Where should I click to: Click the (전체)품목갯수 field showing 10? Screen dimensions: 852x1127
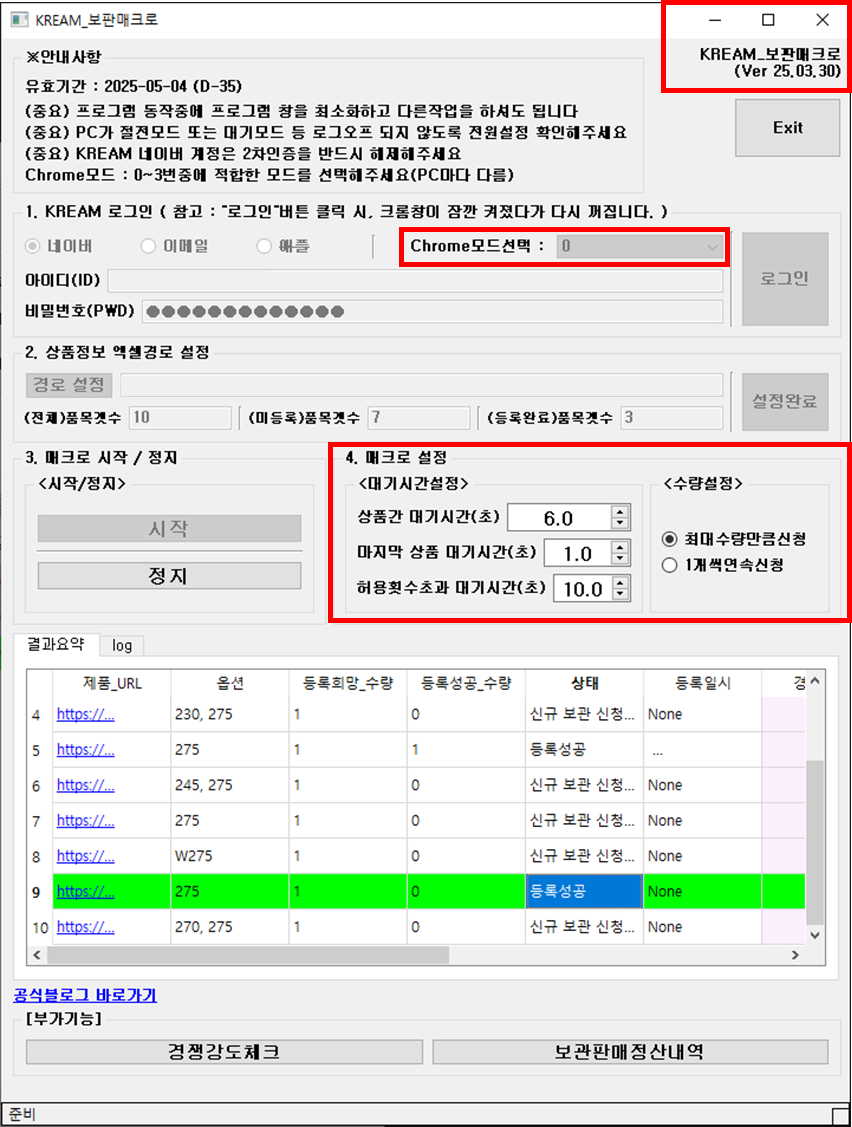pyautogui.click(x=180, y=418)
